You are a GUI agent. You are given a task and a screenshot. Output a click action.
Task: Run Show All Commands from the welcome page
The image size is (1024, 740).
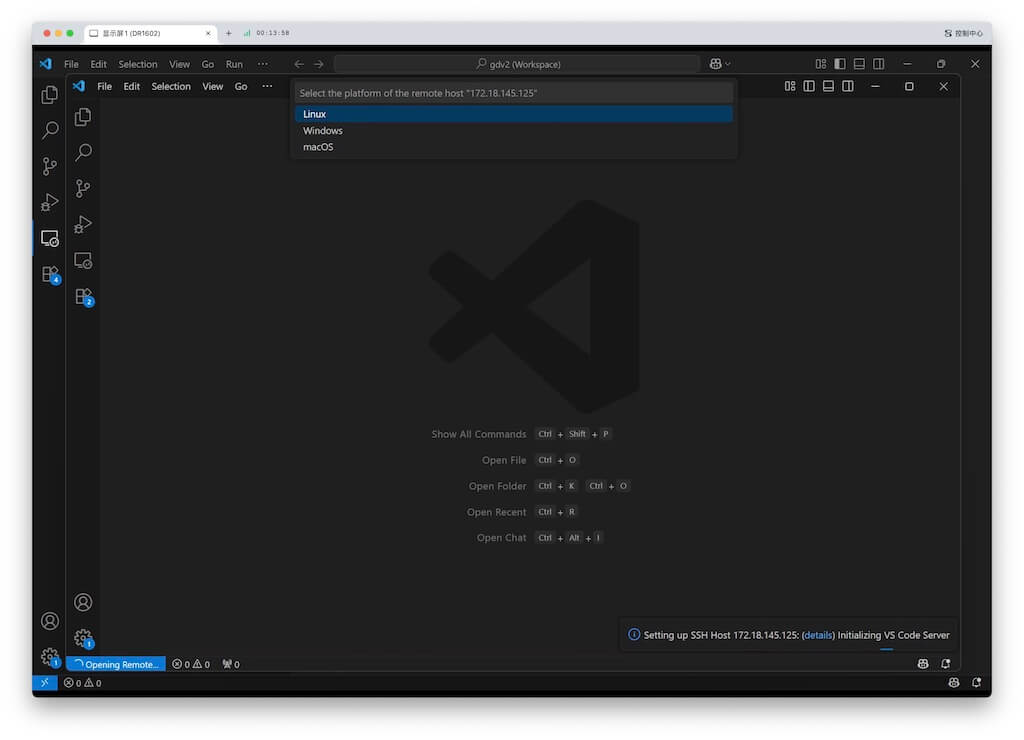click(x=478, y=433)
